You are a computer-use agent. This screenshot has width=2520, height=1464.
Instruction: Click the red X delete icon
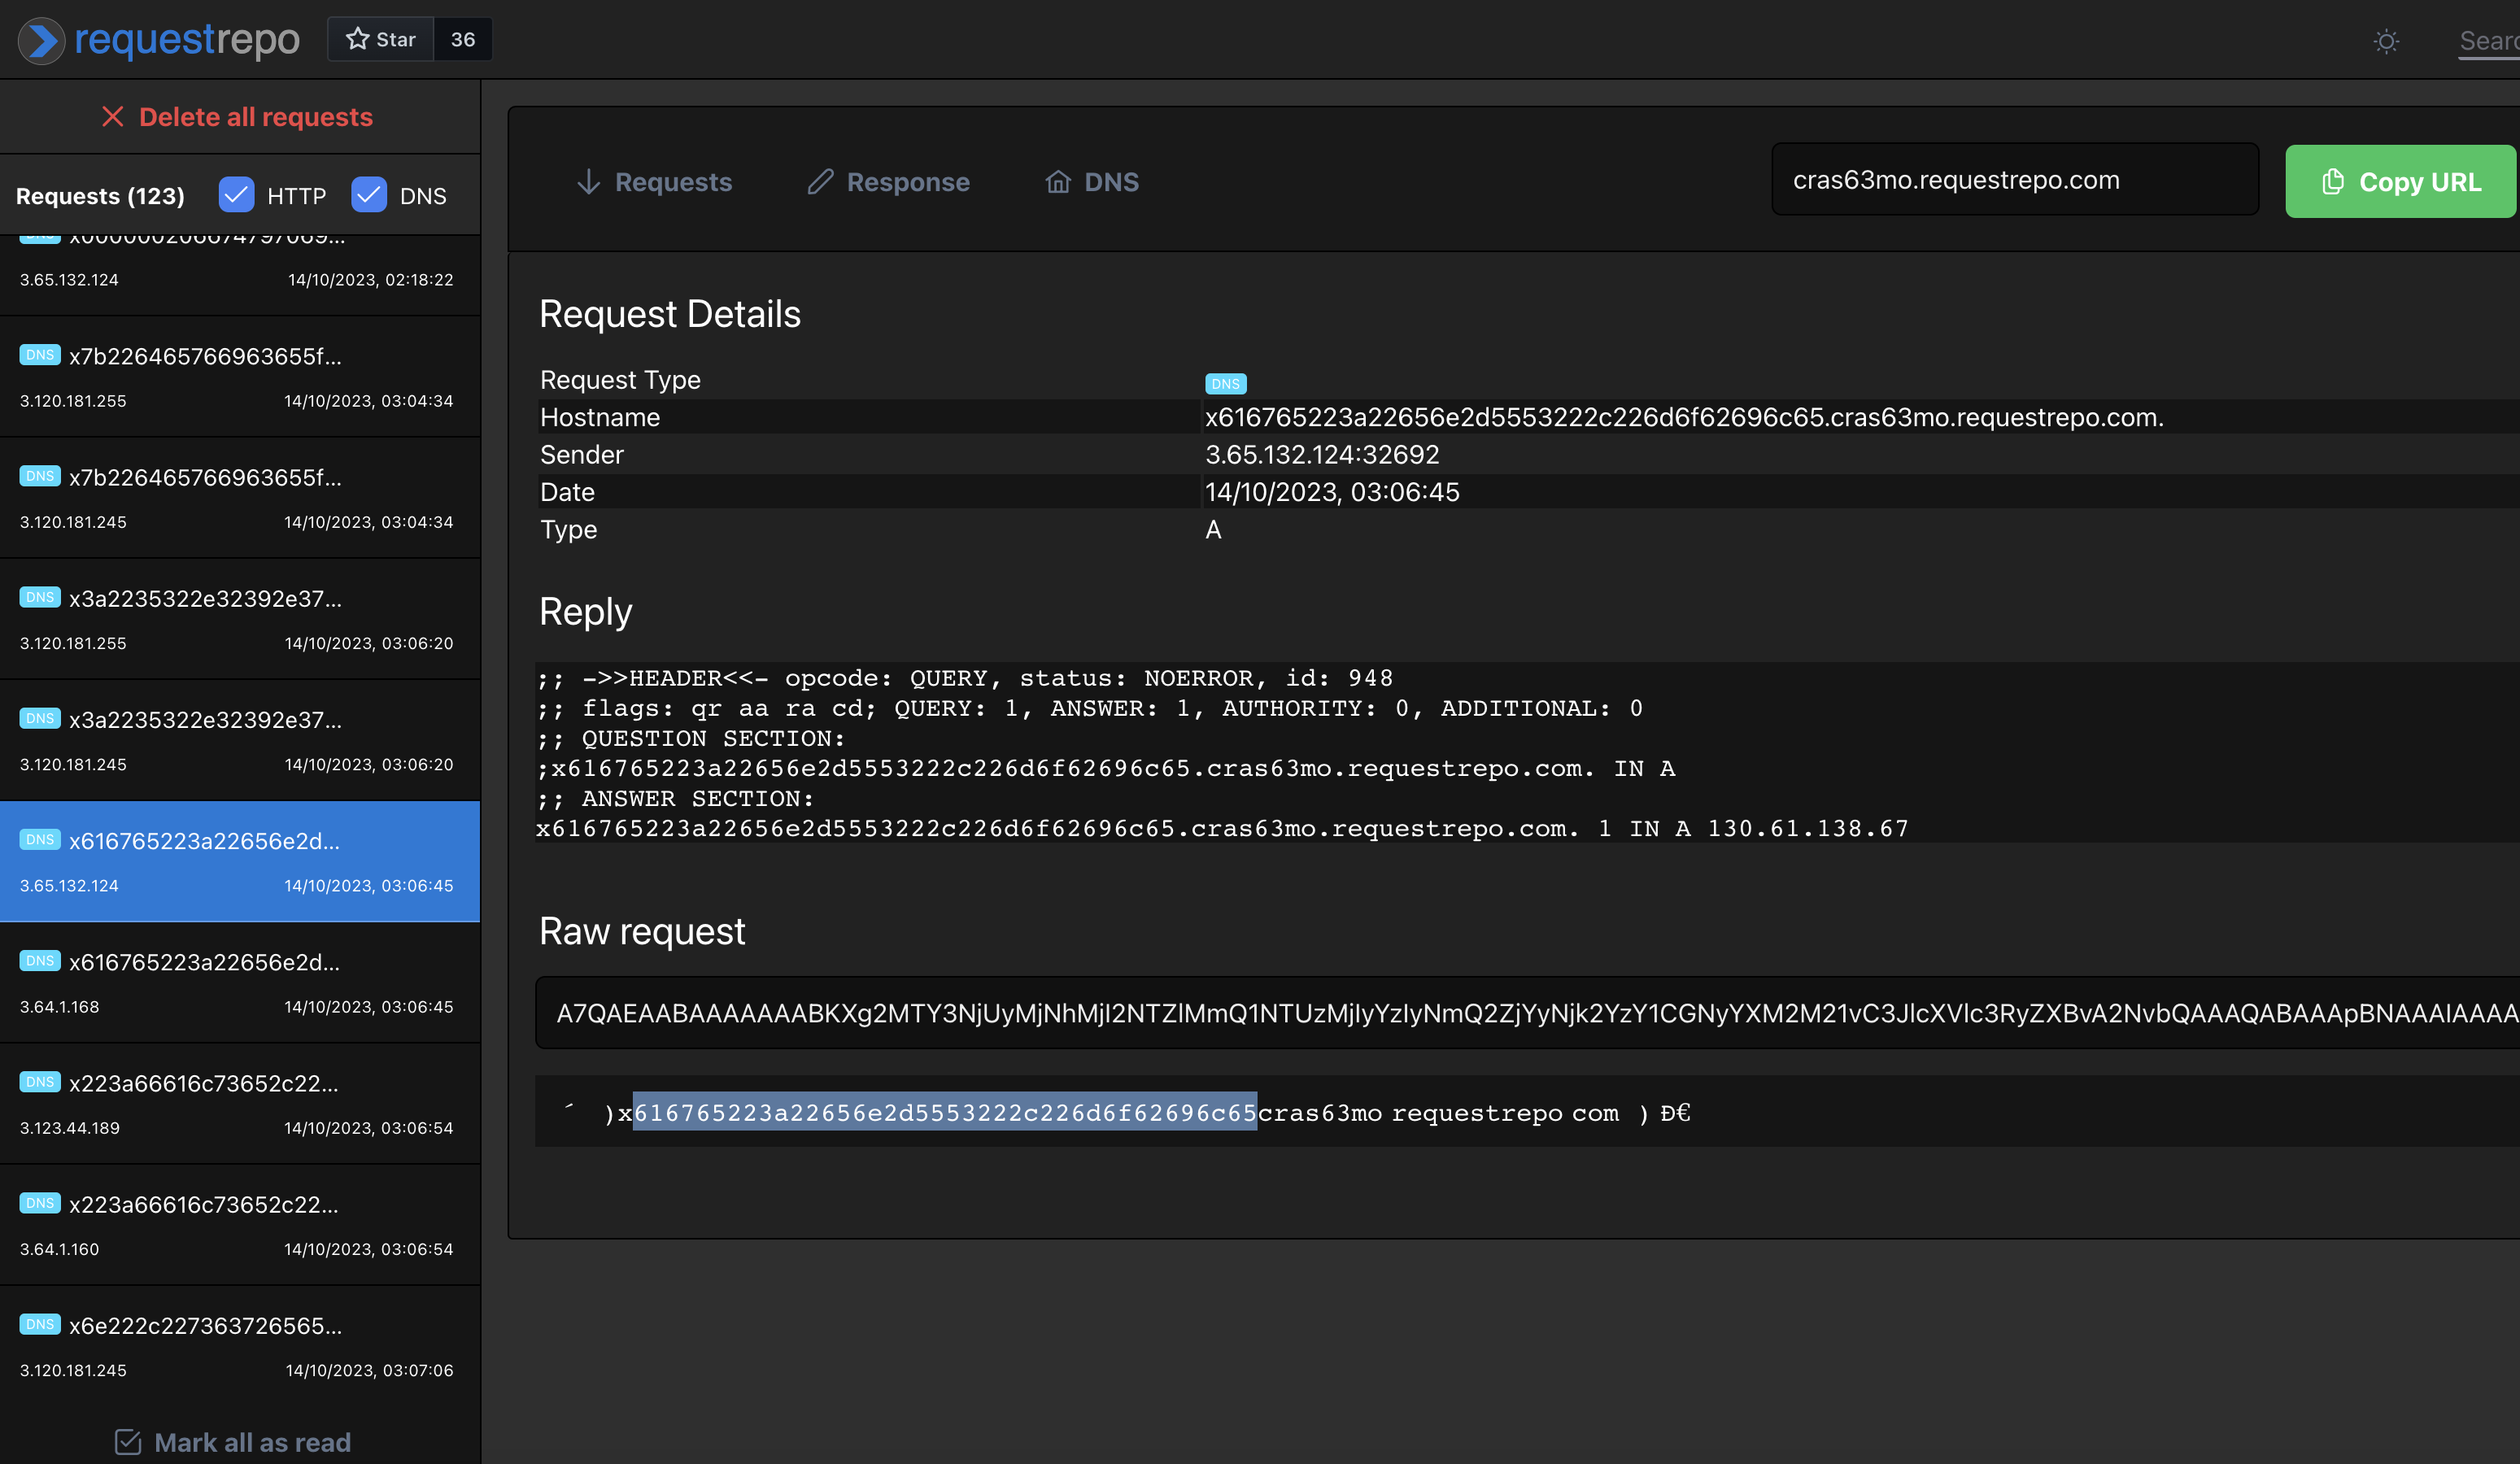pos(112,117)
